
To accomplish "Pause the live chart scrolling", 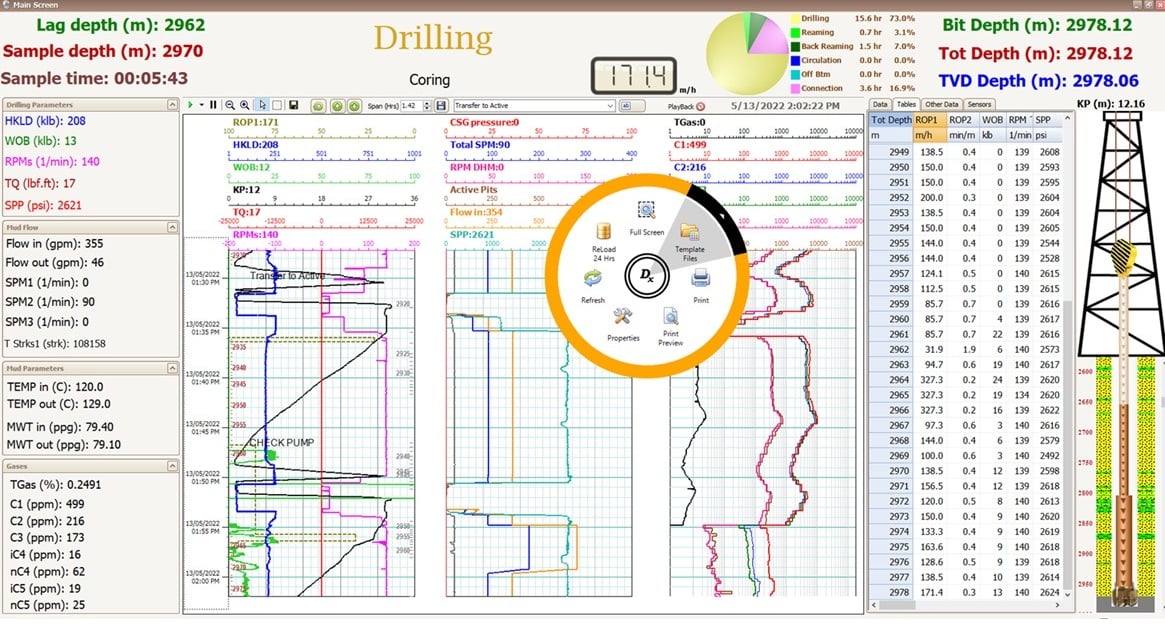I will (213, 105).
